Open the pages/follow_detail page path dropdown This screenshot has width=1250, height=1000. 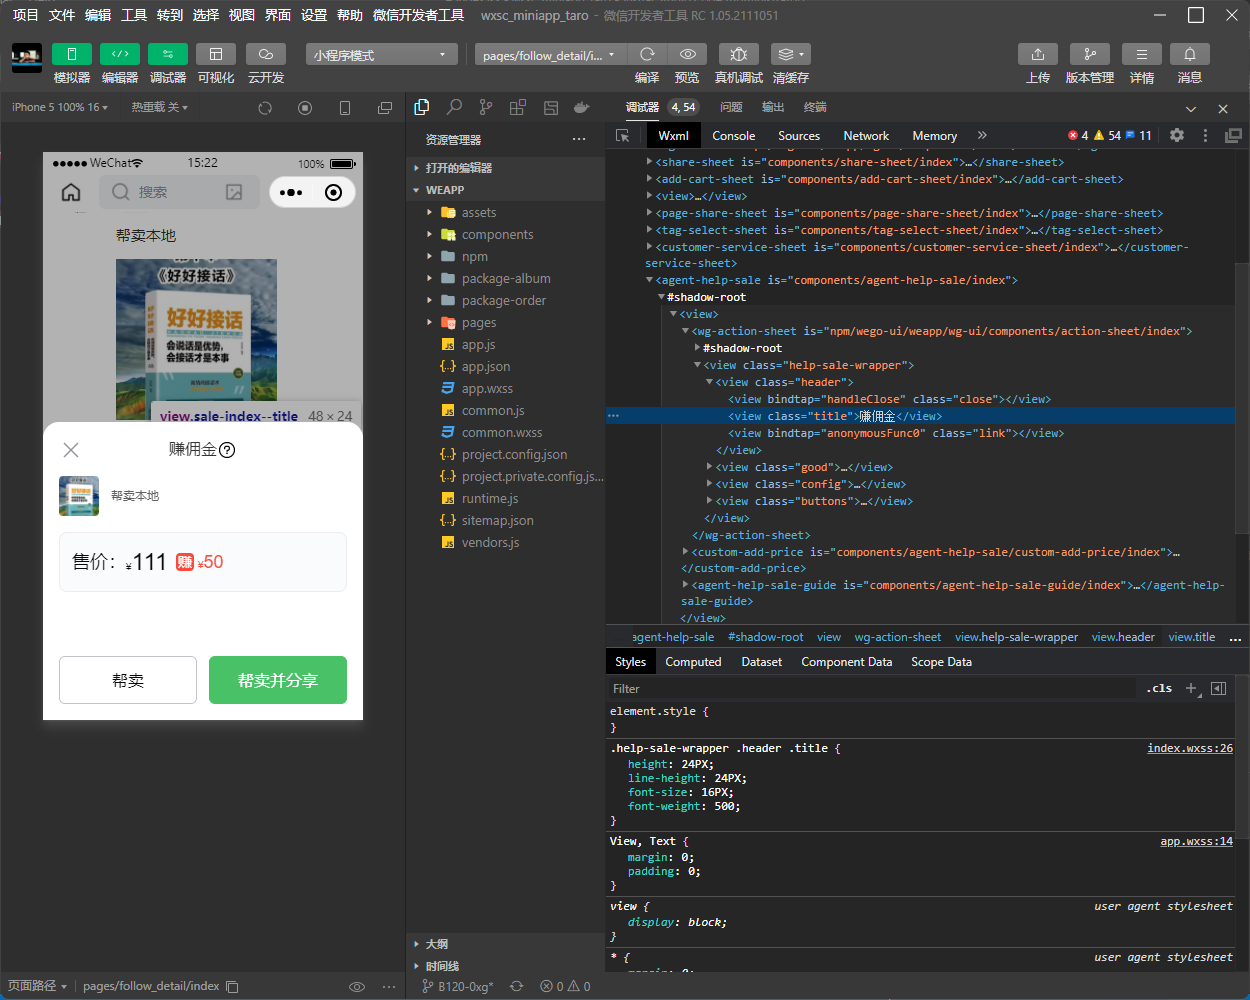coord(550,54)
